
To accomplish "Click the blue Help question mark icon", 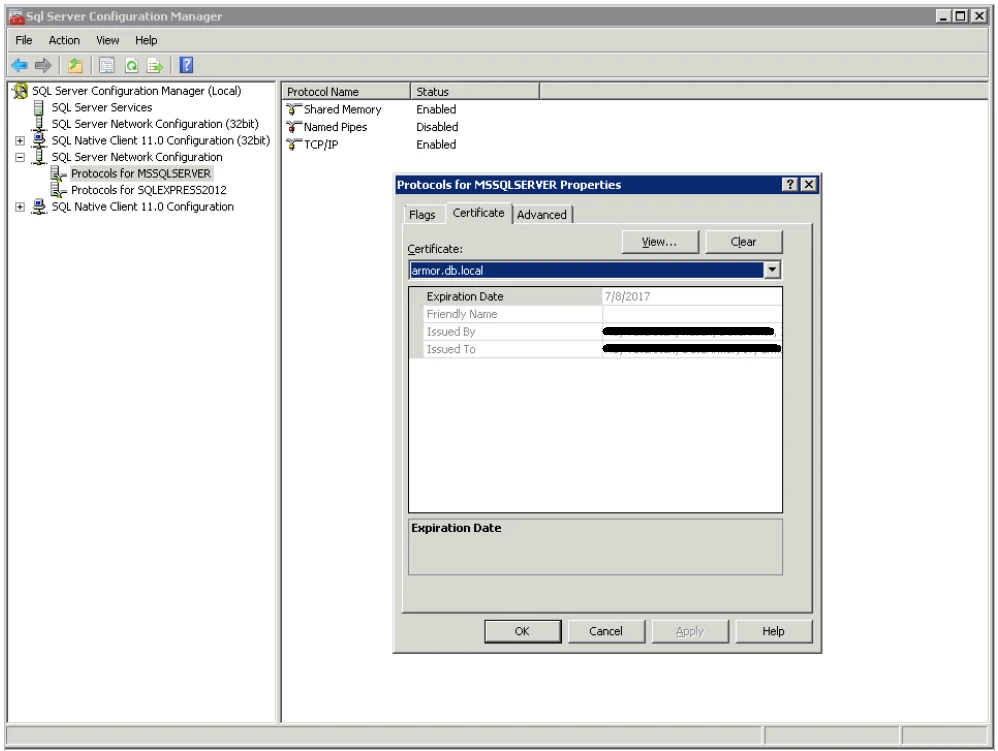I will 186,65.
